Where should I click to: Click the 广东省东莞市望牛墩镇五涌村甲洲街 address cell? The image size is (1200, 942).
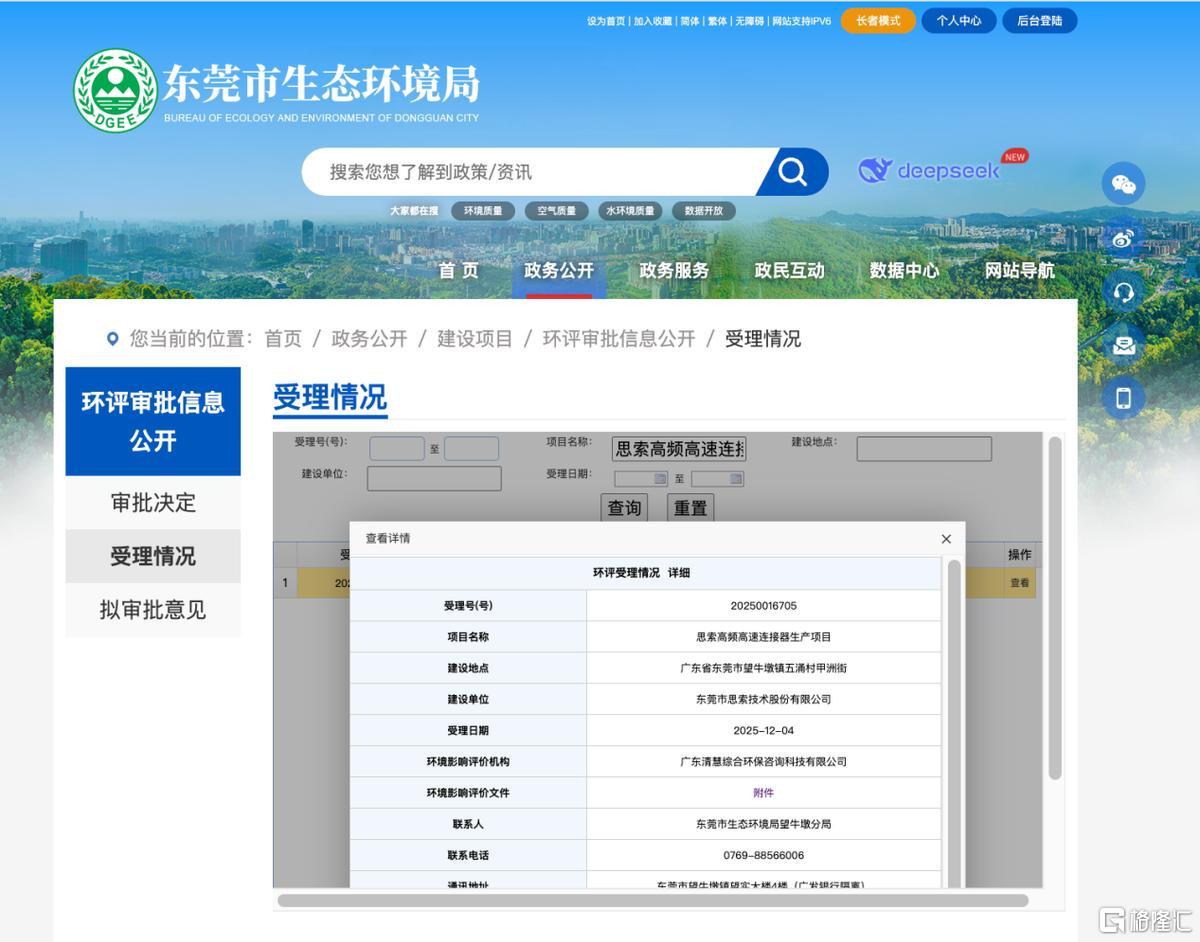pyautogui.click(x=763, y=668)
